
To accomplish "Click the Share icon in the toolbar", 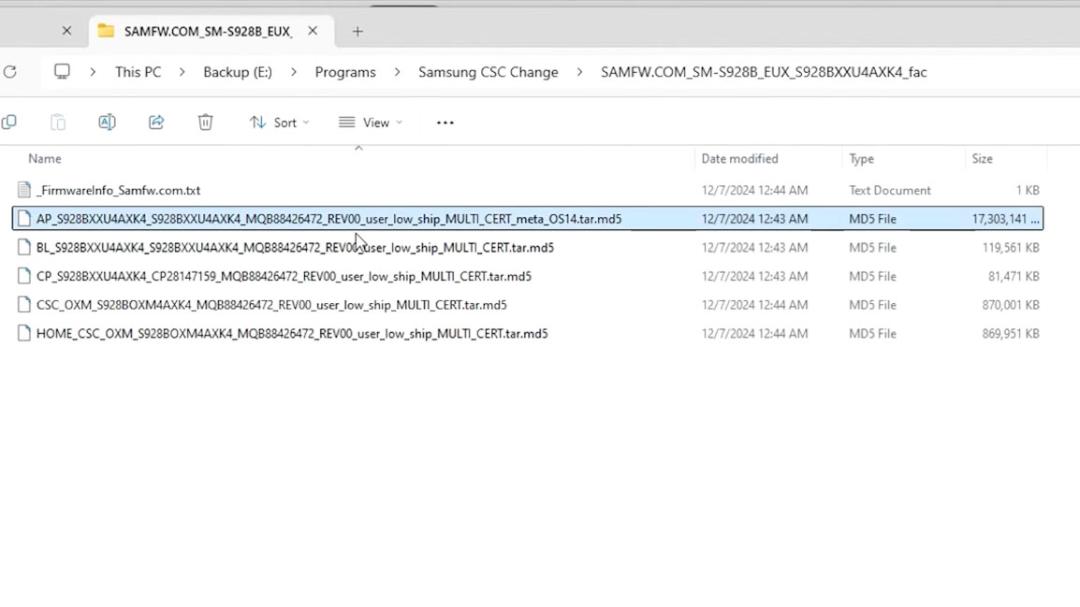I will click(x=156, y=123).
